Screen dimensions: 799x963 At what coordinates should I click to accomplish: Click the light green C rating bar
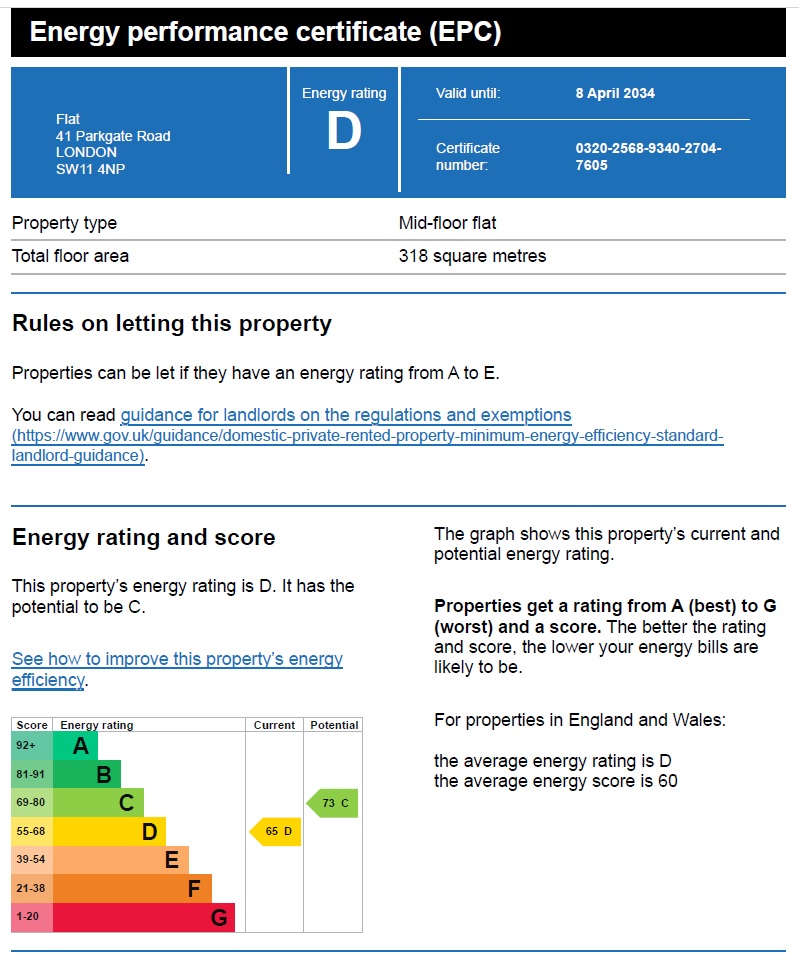98,803
